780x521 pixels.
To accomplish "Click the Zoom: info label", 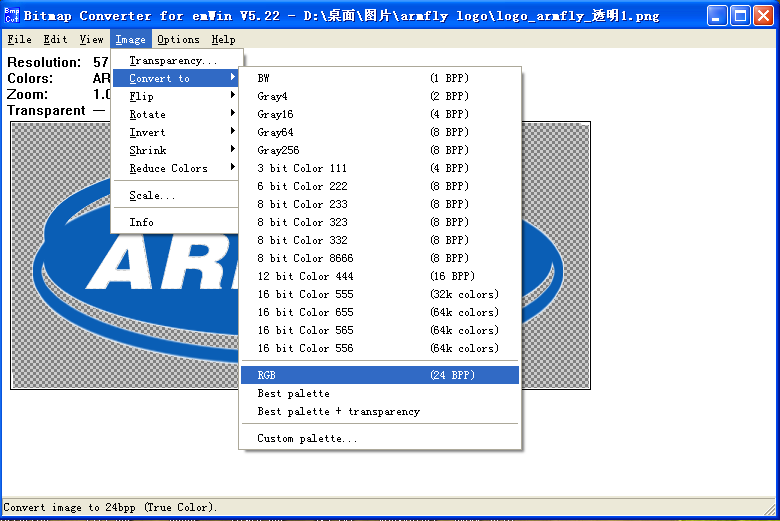I will coord(27,94).
